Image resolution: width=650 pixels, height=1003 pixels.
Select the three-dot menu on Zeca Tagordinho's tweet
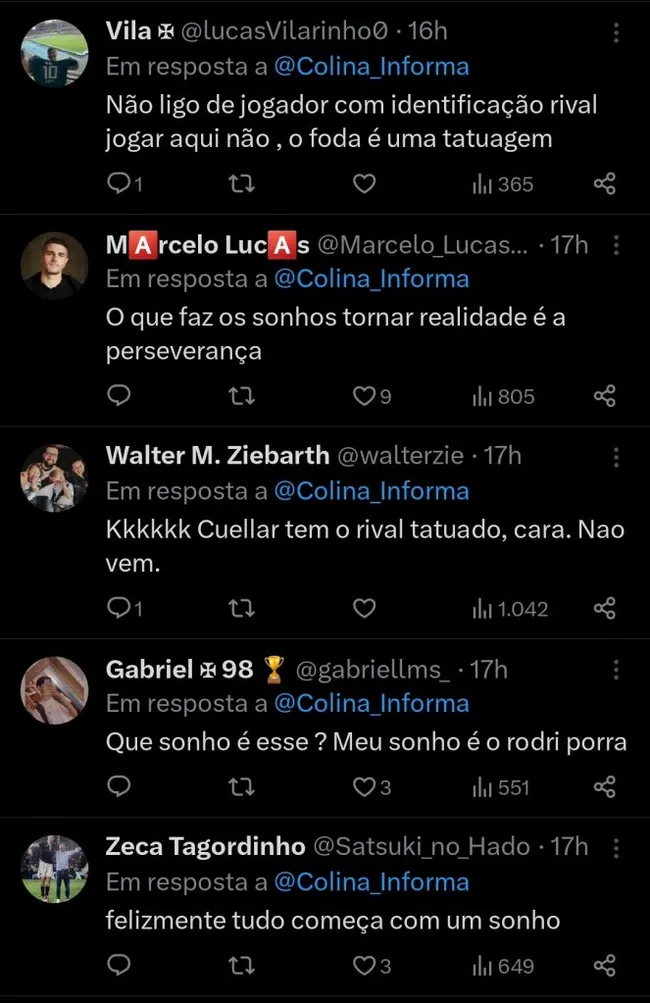coord(616,848)
